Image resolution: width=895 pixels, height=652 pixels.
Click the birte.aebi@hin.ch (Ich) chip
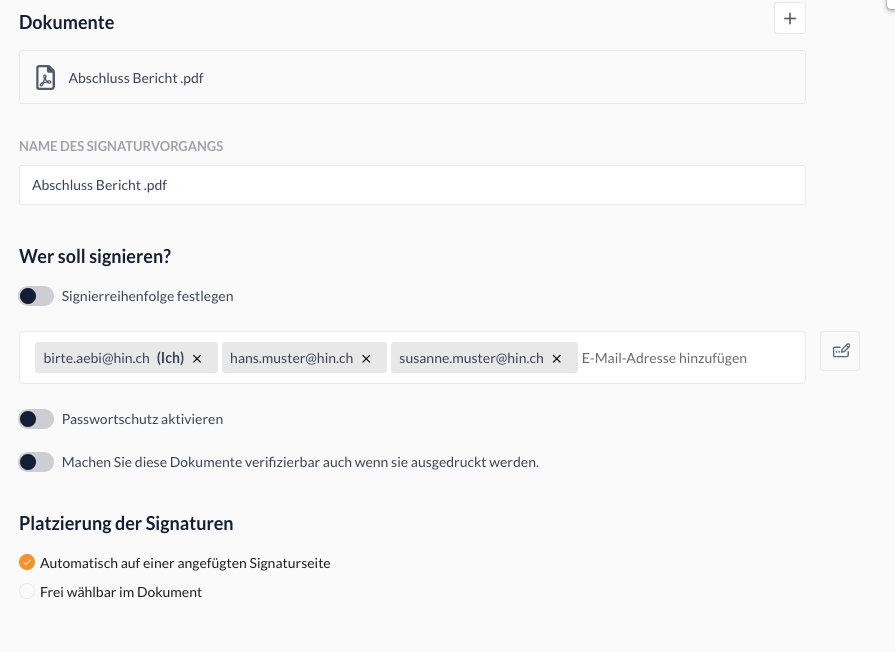(x=126, y=357)
